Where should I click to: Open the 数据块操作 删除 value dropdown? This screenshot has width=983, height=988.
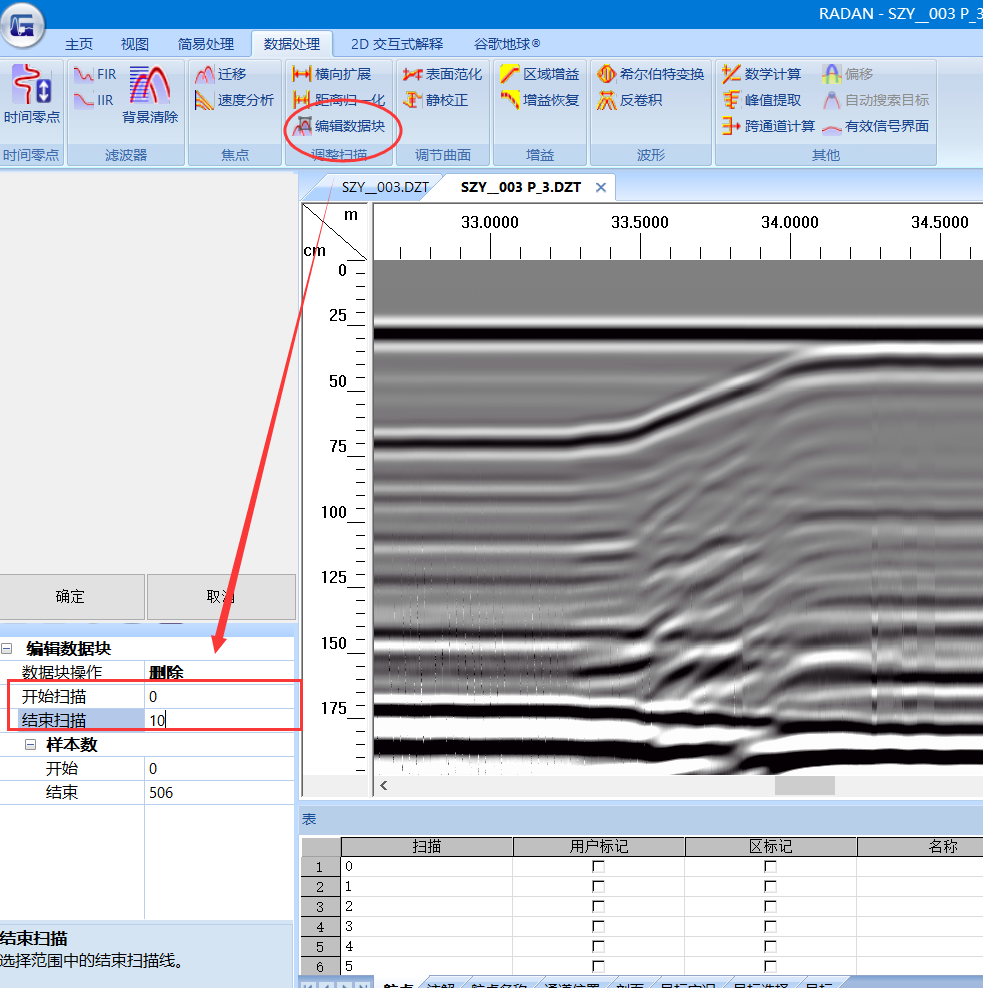219,672
